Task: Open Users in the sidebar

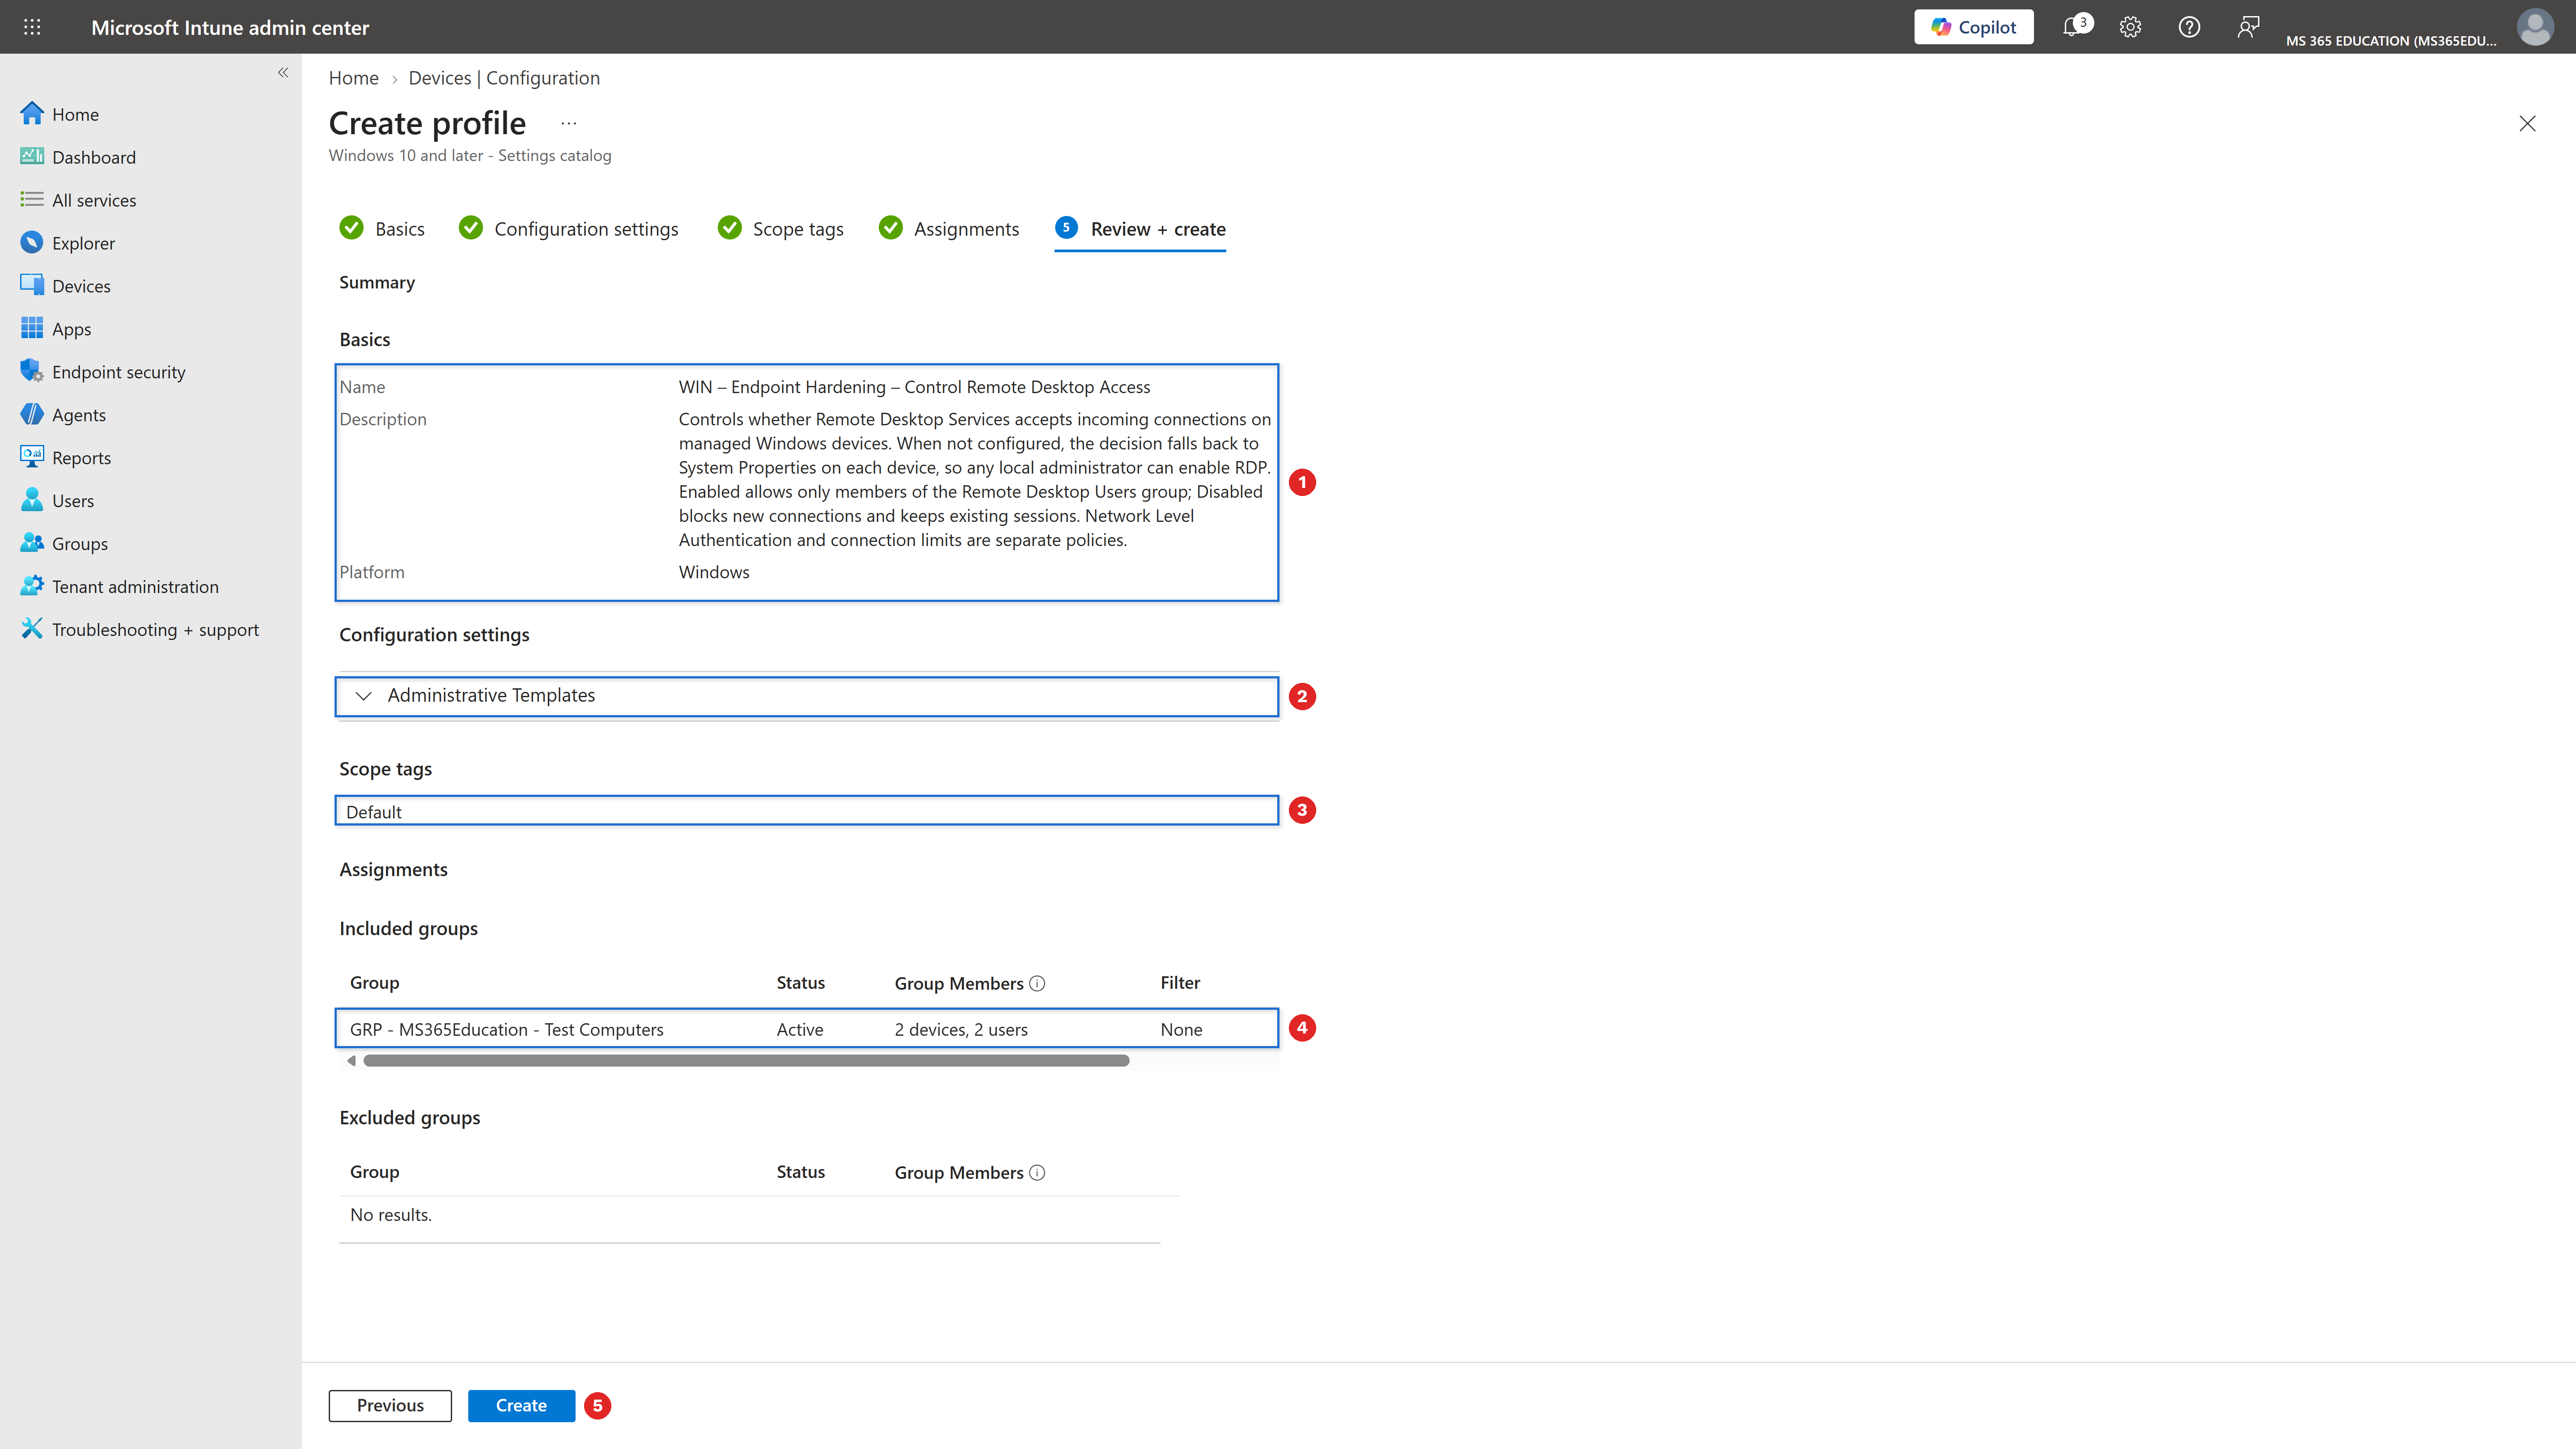Action: (x=72, y=501)
